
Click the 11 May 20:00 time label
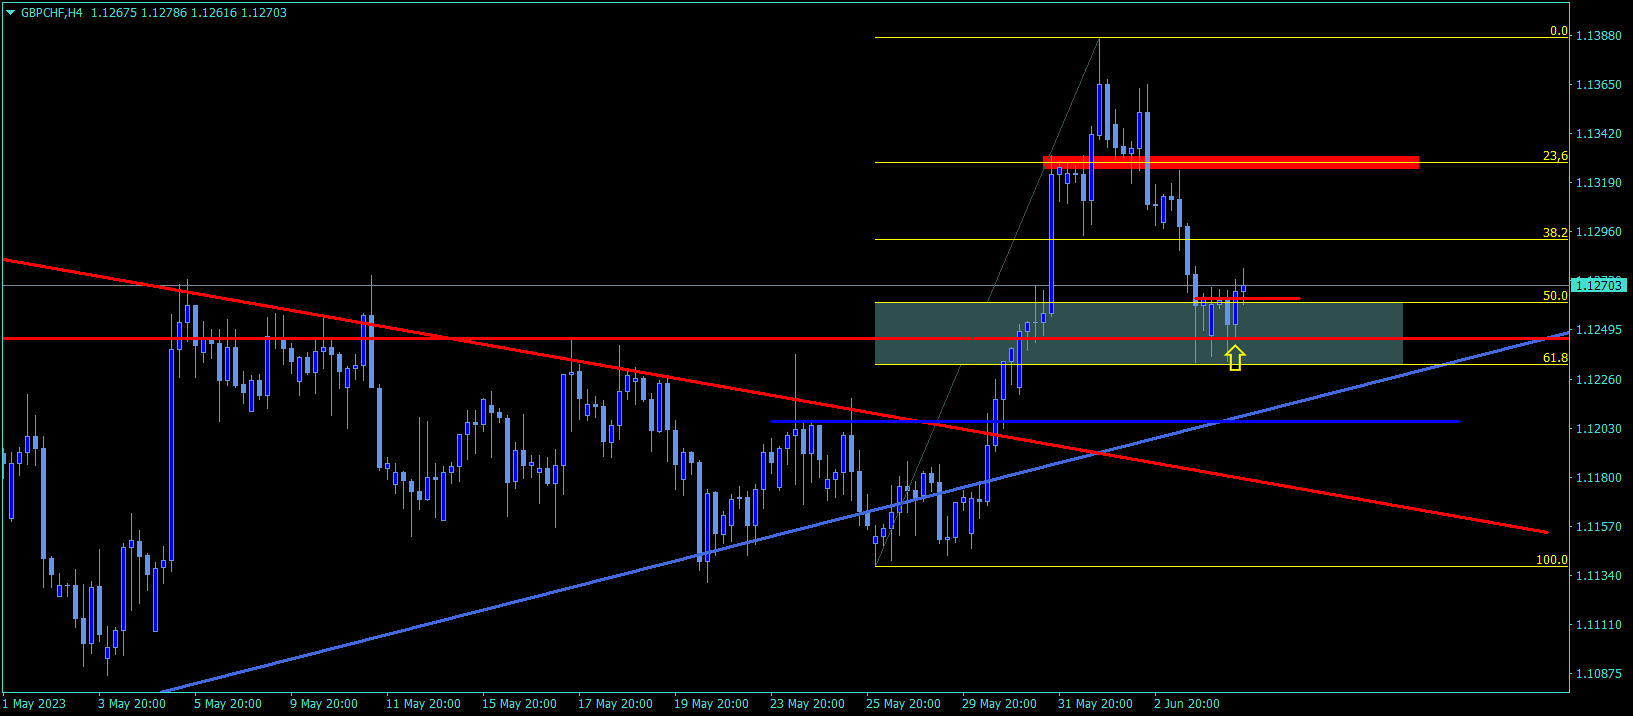(423, 704)
